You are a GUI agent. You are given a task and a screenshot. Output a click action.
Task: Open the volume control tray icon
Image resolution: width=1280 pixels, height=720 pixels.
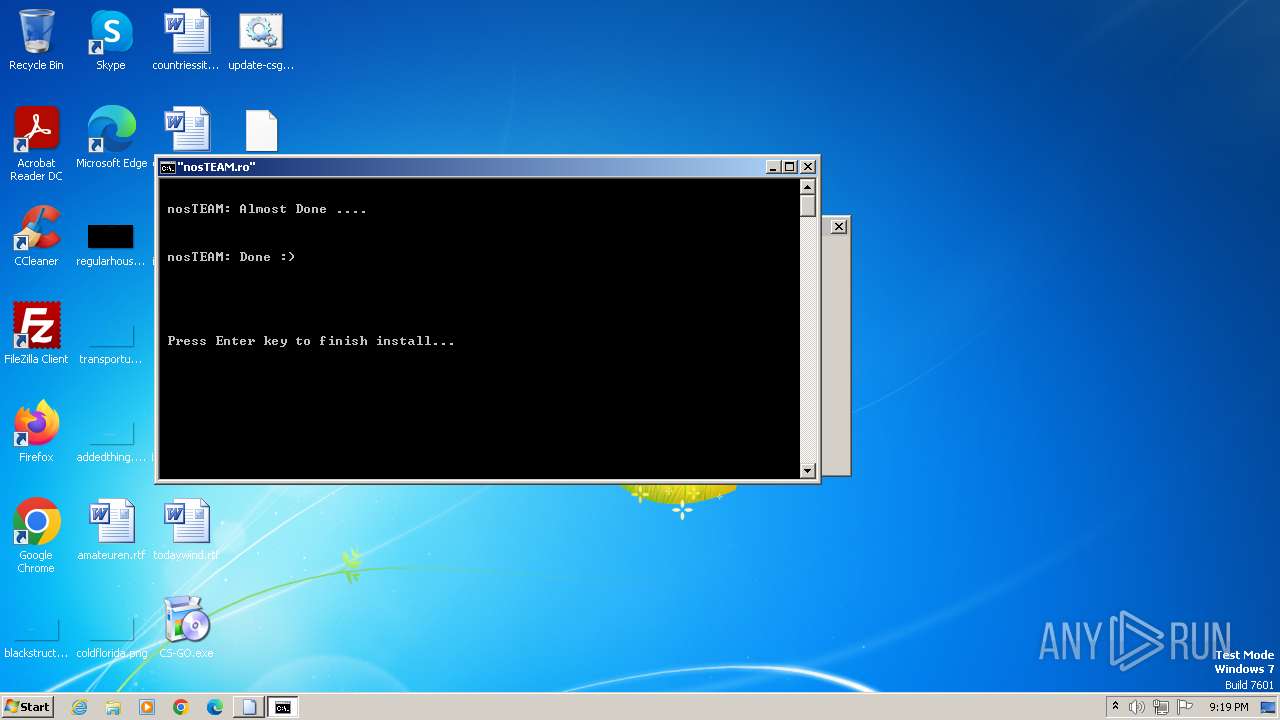(x=1137, y=707)
